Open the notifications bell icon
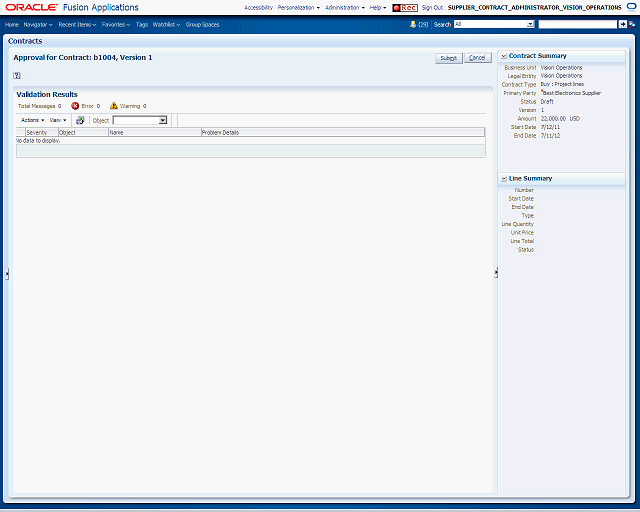The image size is (640, 512). [413, 24]
